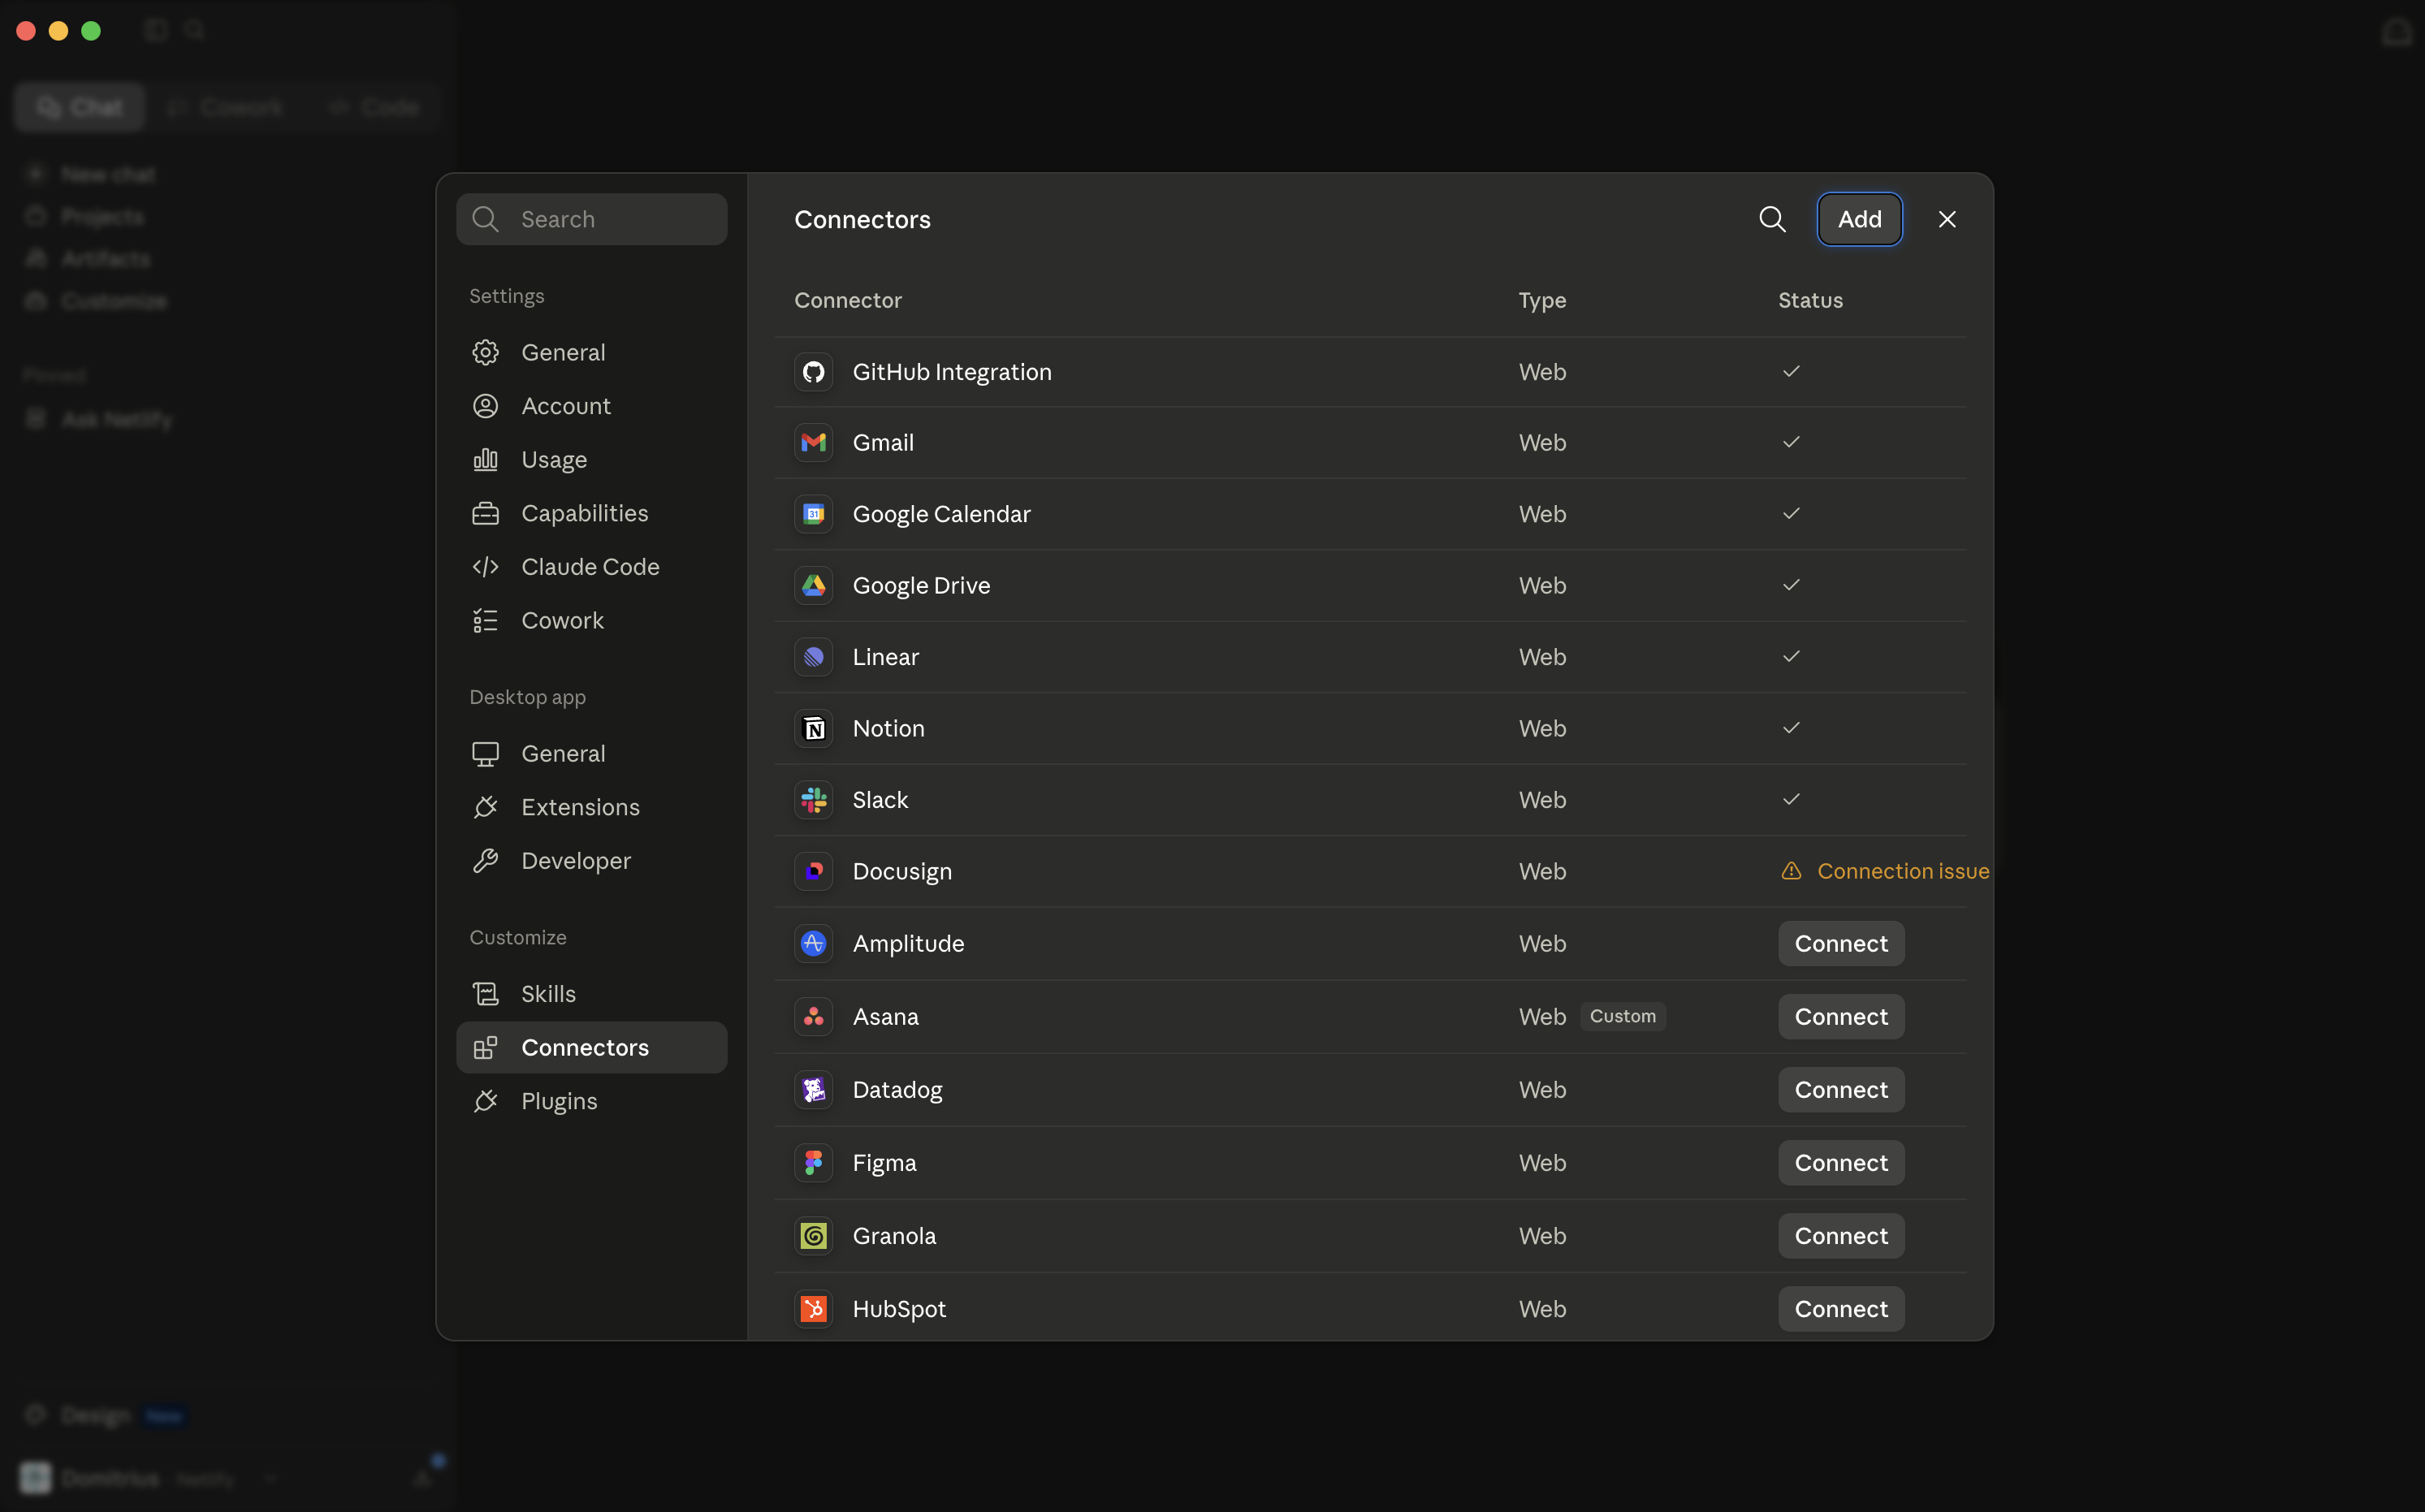This screenshot has height=1512, width=2425.
Task: Connect the Asana connector
Action: [x=1841, y=1016]
